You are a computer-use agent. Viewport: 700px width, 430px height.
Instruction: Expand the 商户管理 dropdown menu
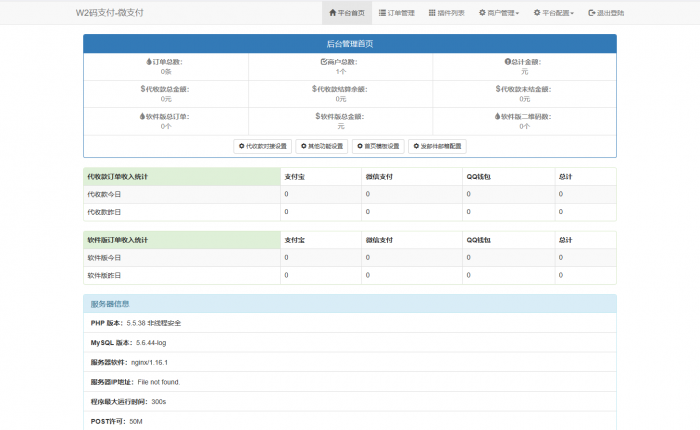click(x=498, y=13)
